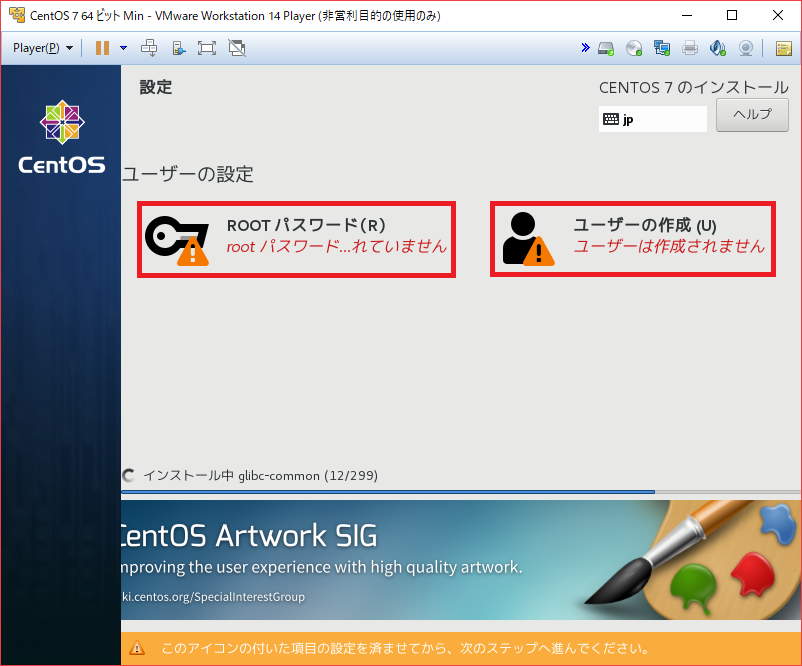This screenshot has width=802, height=666.
Task: Click the CENTOS 7 のインストール title
Action: (x=694, y=87)
